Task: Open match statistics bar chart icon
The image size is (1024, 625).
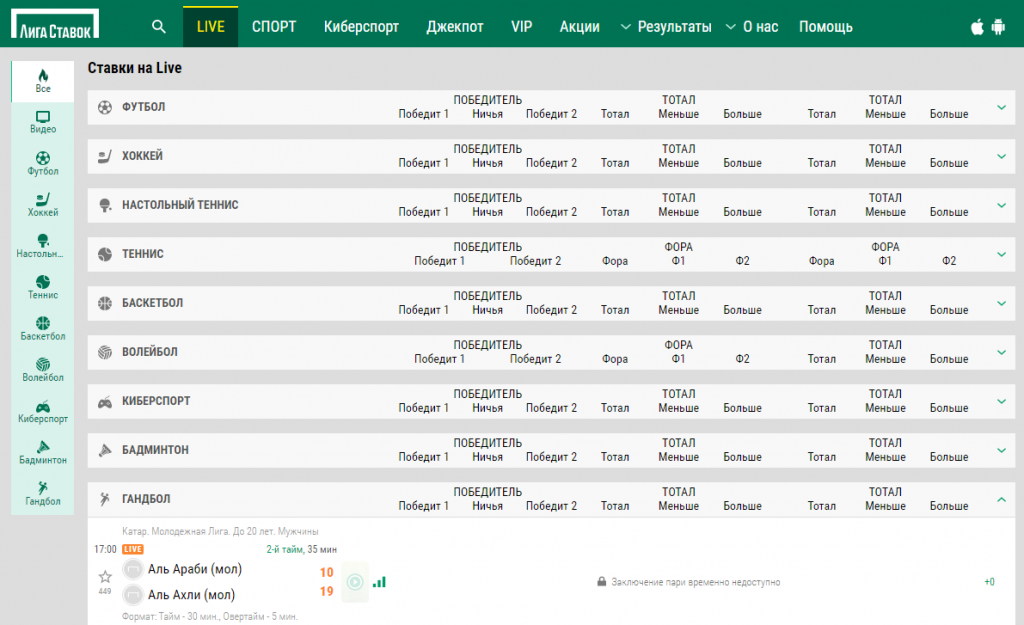Action: [x=379, y=581]
